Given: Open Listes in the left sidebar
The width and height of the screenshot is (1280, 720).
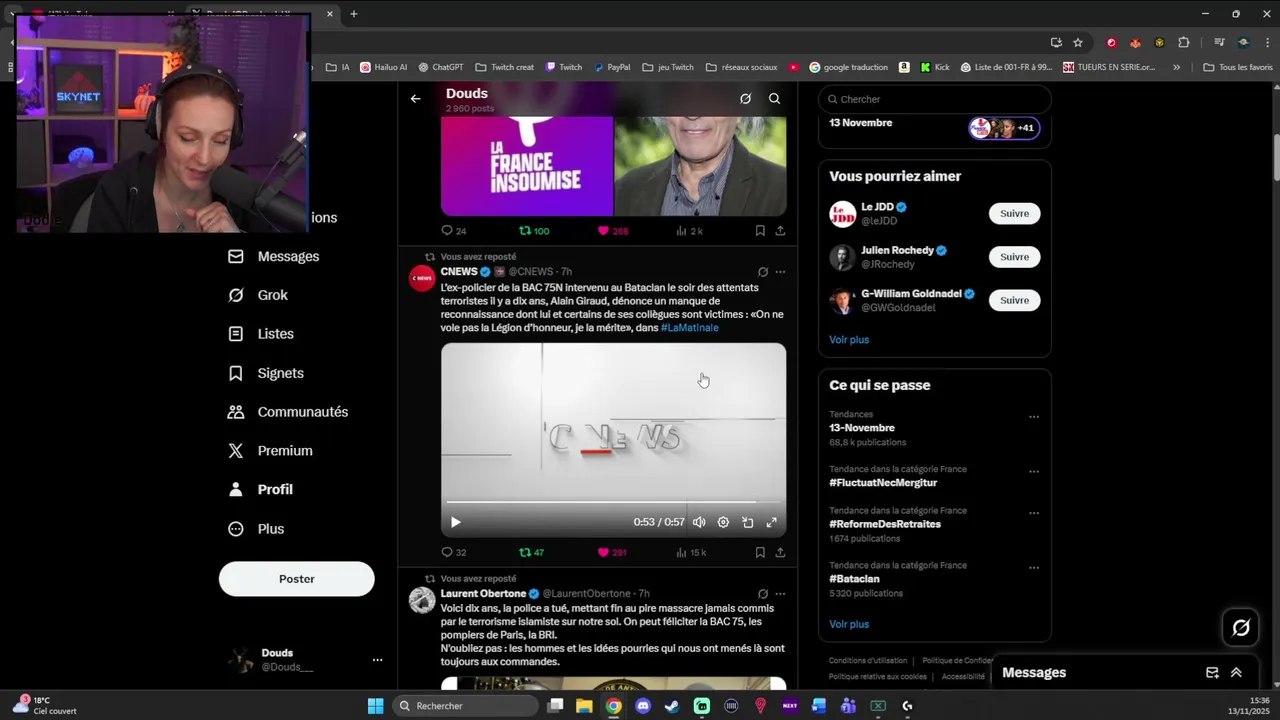Looking at the screenshot, I should (x=260, y=334).
